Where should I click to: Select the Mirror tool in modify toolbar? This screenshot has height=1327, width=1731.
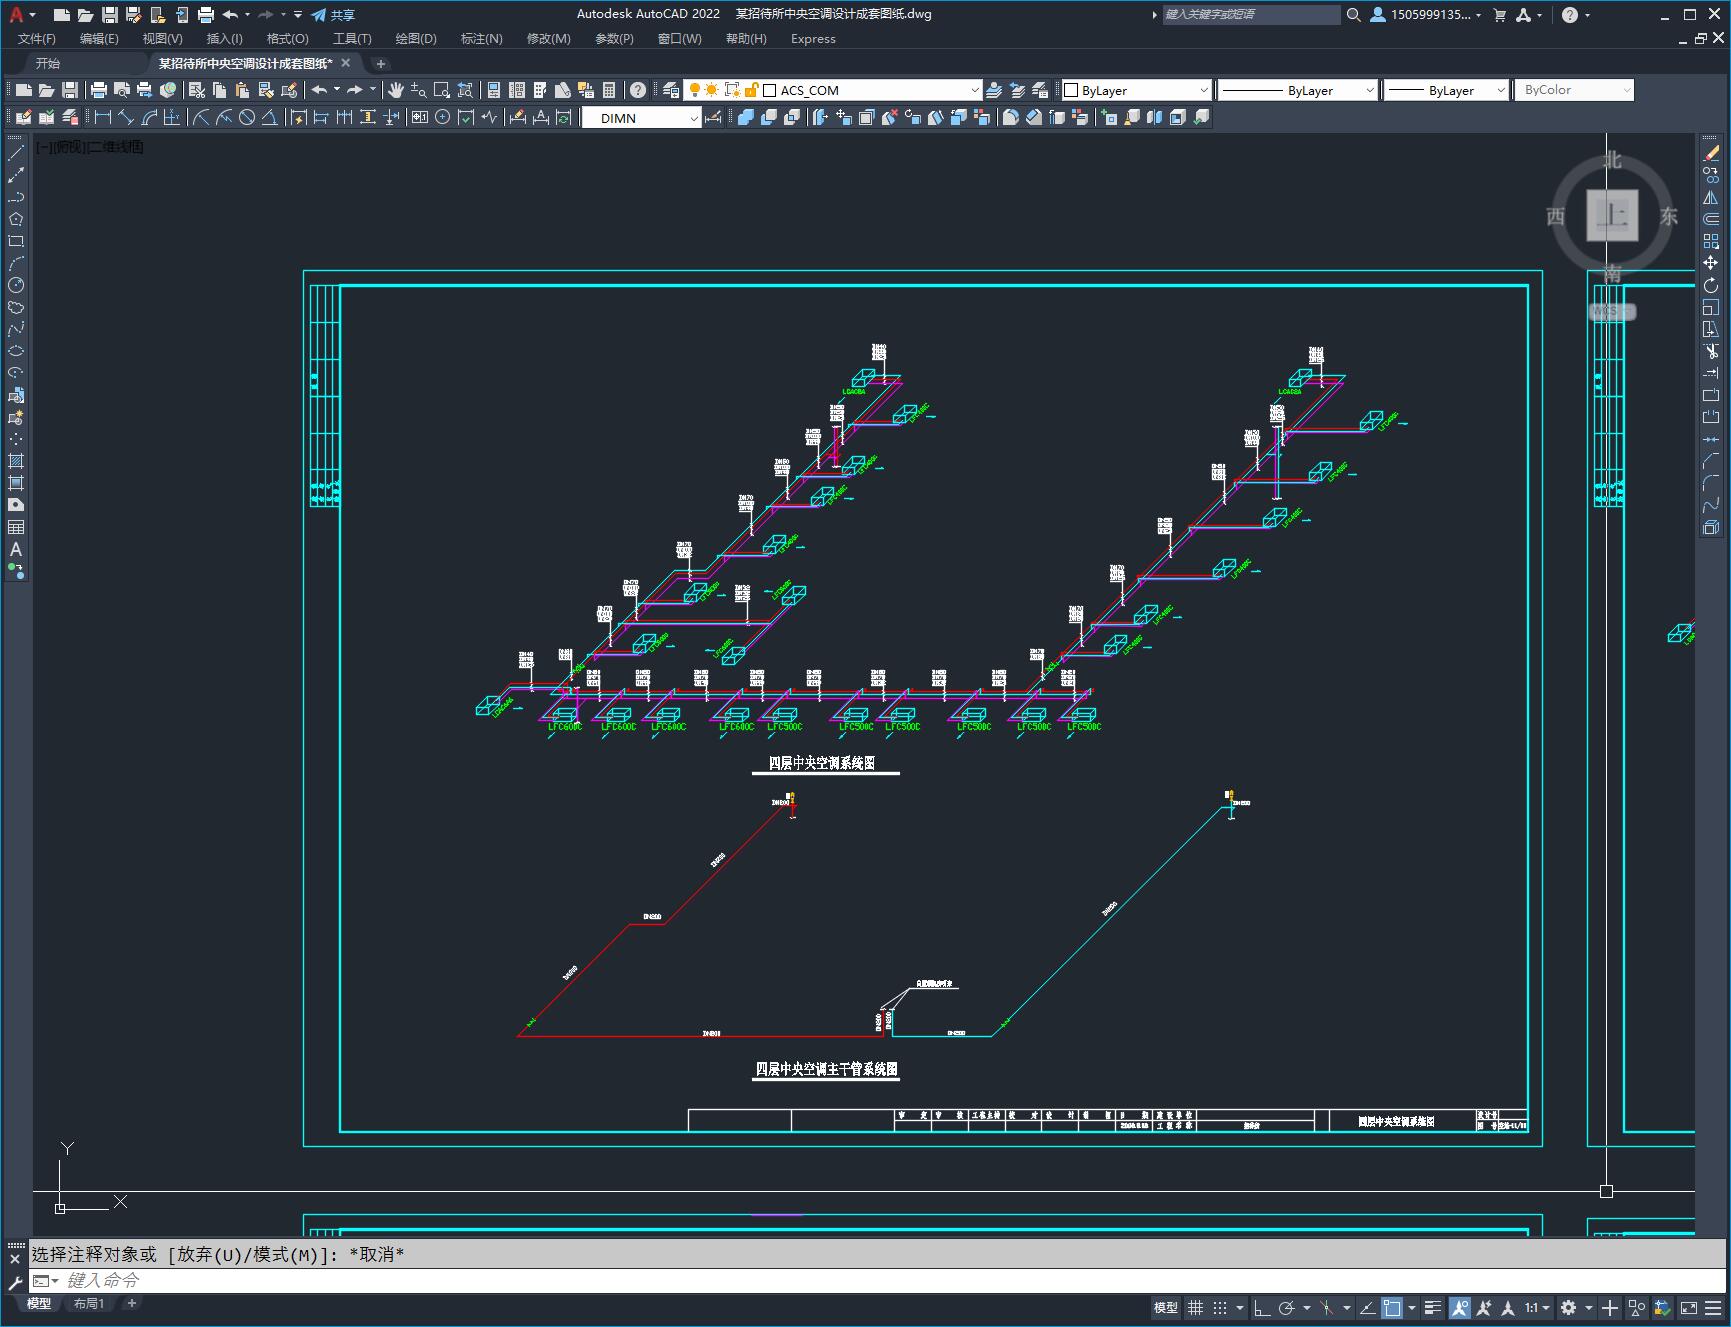pos(1711,197)
